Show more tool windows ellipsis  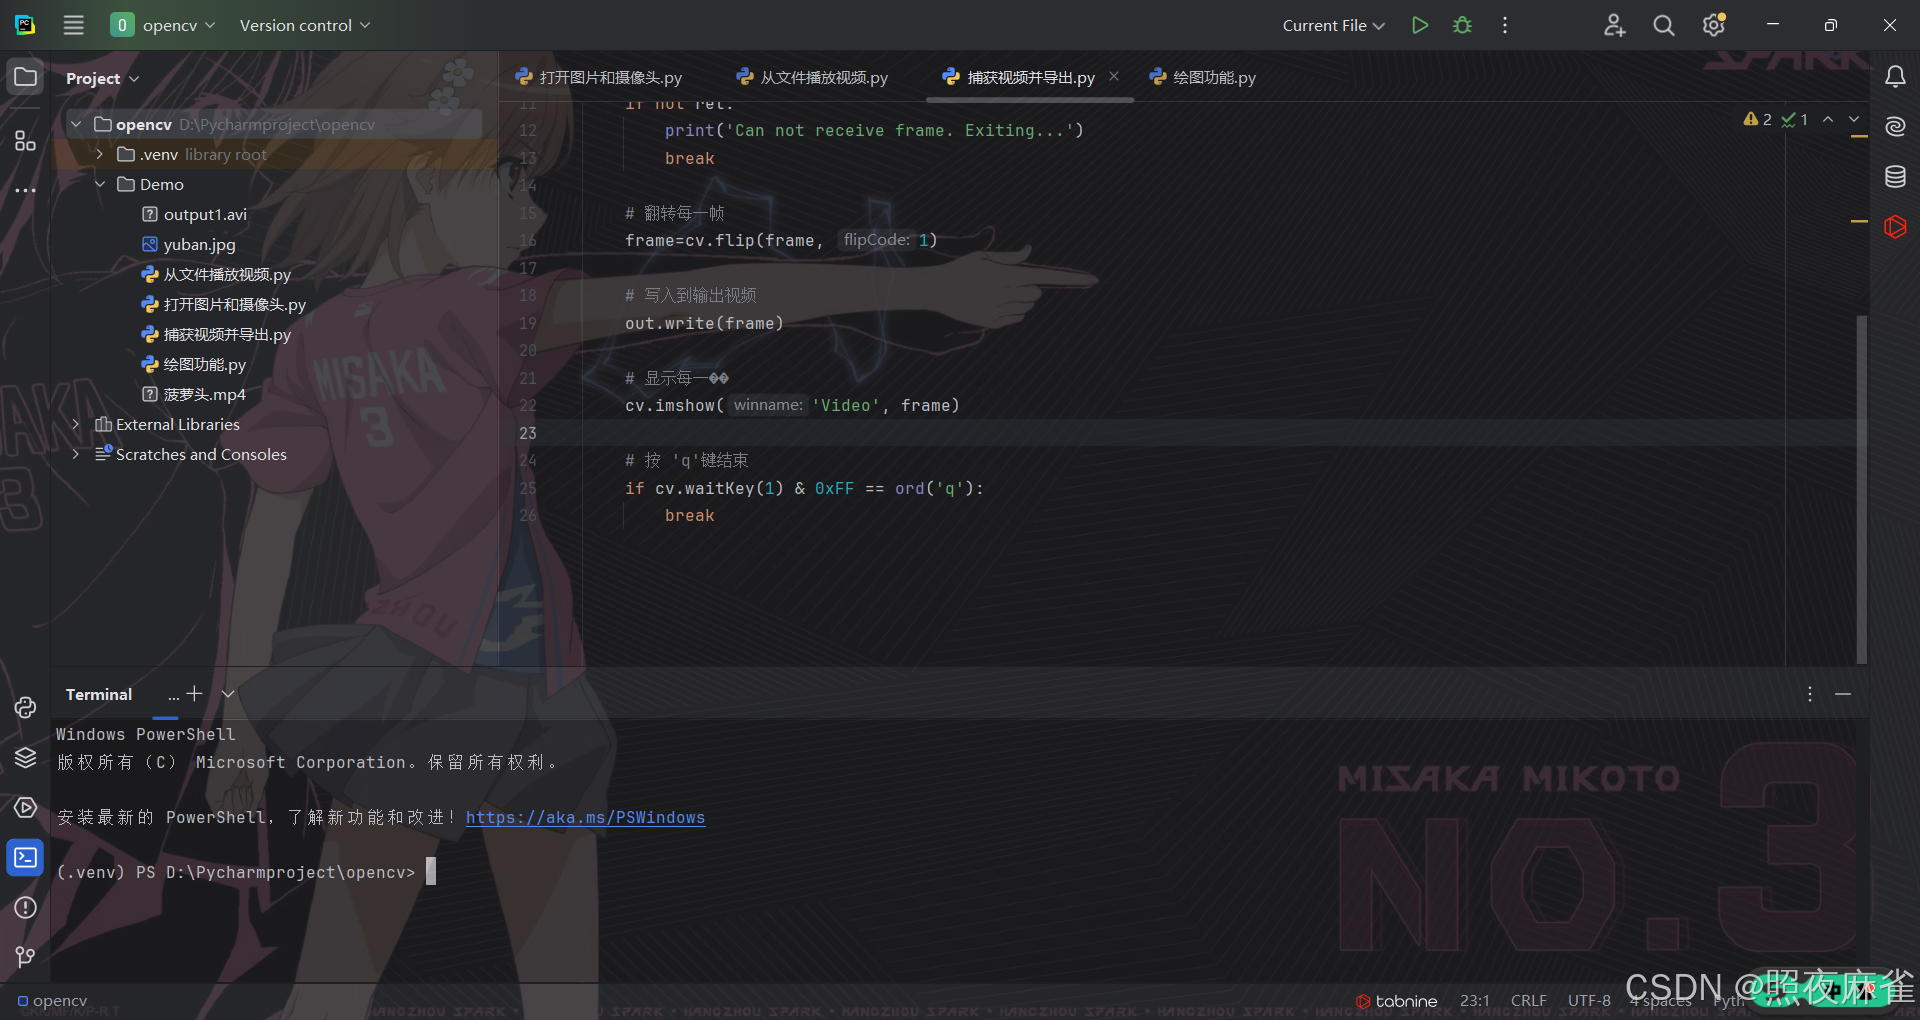pos(25,190)
